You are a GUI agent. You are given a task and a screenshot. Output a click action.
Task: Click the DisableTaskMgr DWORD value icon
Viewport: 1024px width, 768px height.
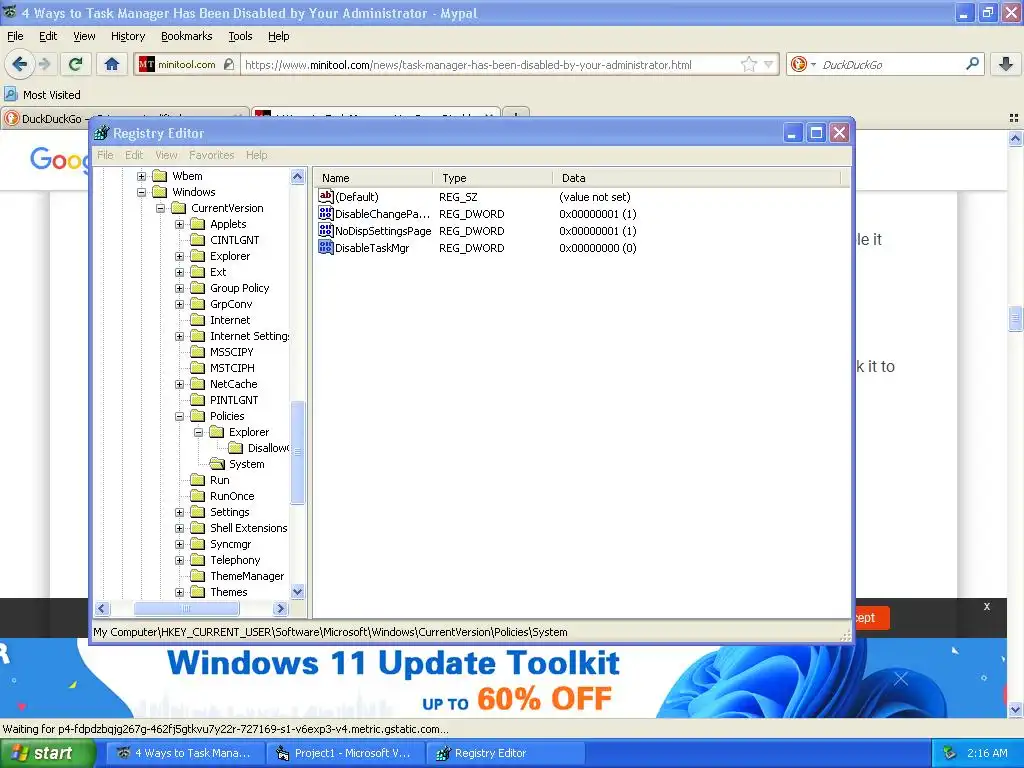(x=325, y=248)
